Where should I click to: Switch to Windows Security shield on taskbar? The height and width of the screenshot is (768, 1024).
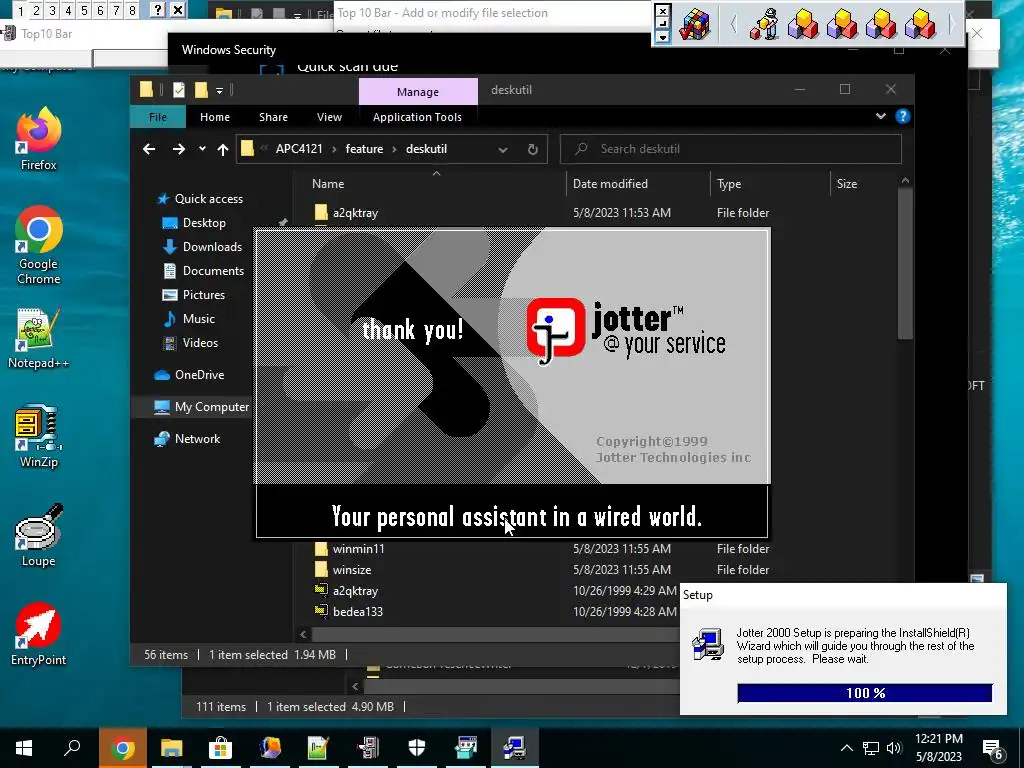point(417,748)
